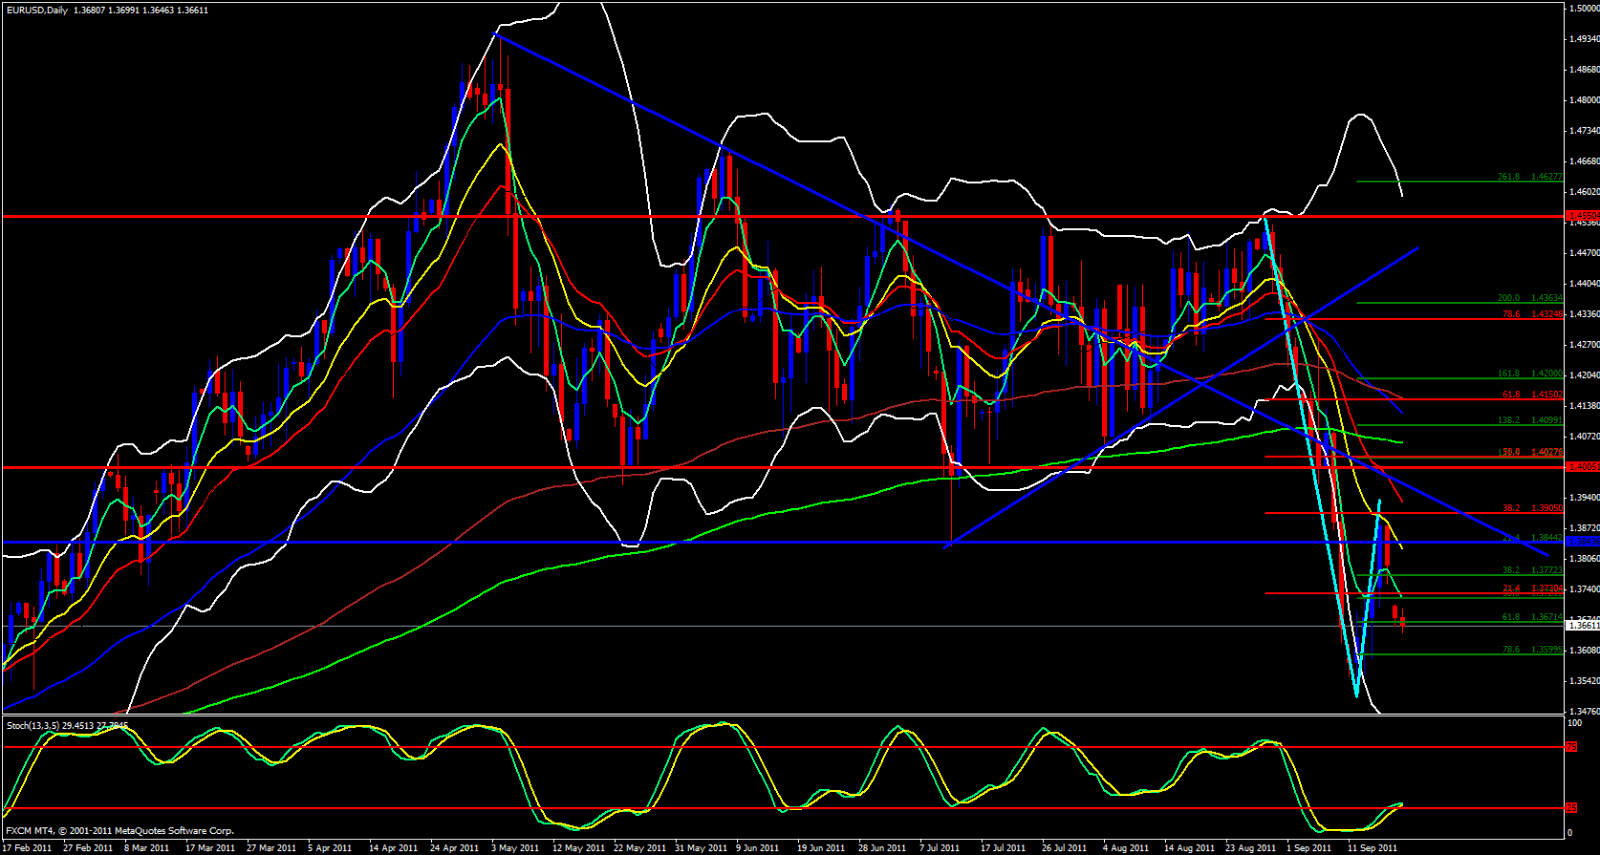1600x855 pixels.
Task: Click the red 1.40051 price tag on the axis
Action: click(1583, 467)
